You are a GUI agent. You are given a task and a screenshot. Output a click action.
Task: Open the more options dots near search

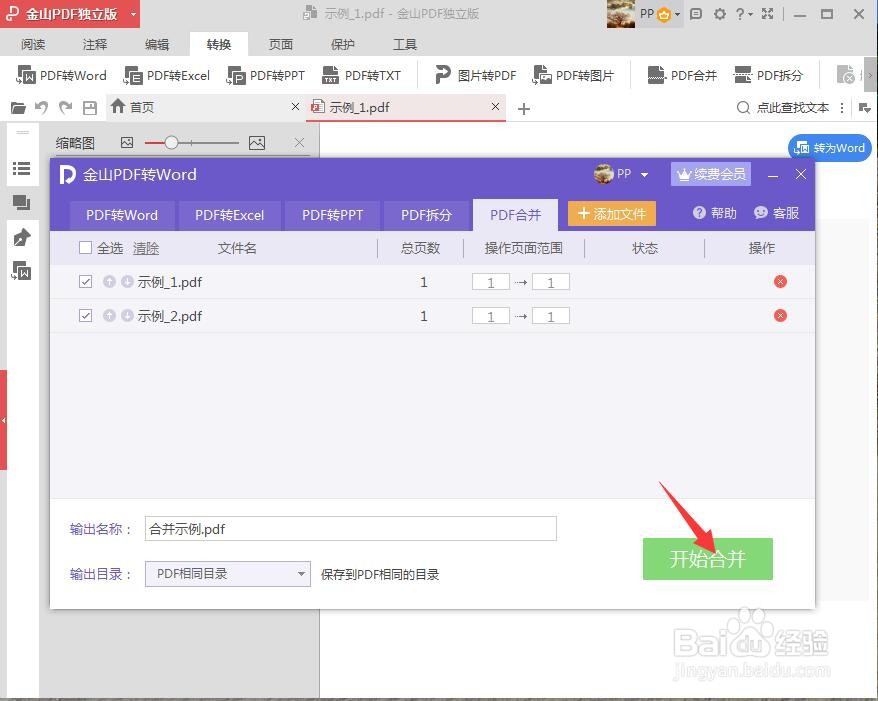tap(842, 108)
